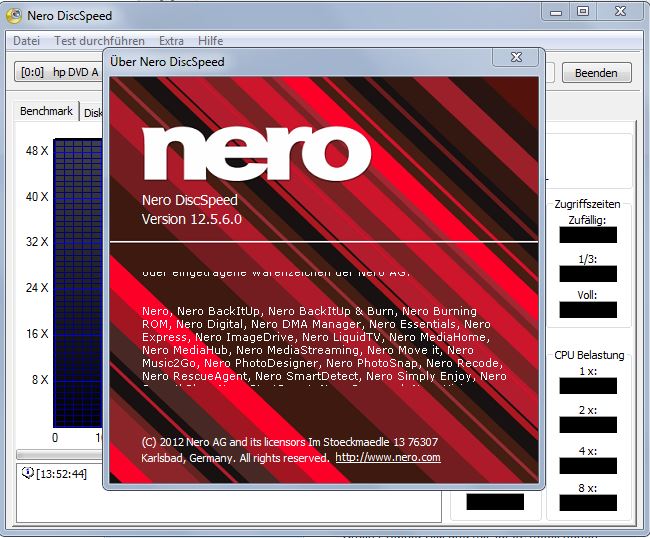
Task: Click the large nero logo
Action: [x=256, y=155]
